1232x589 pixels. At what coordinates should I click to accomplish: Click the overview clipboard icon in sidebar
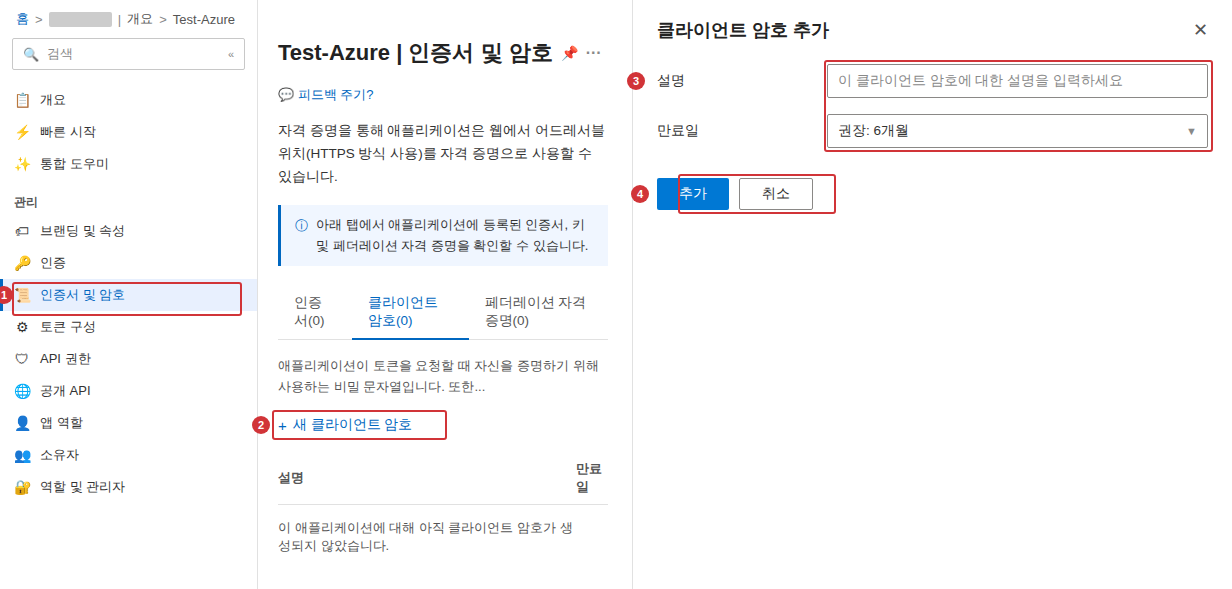point(22,100)
